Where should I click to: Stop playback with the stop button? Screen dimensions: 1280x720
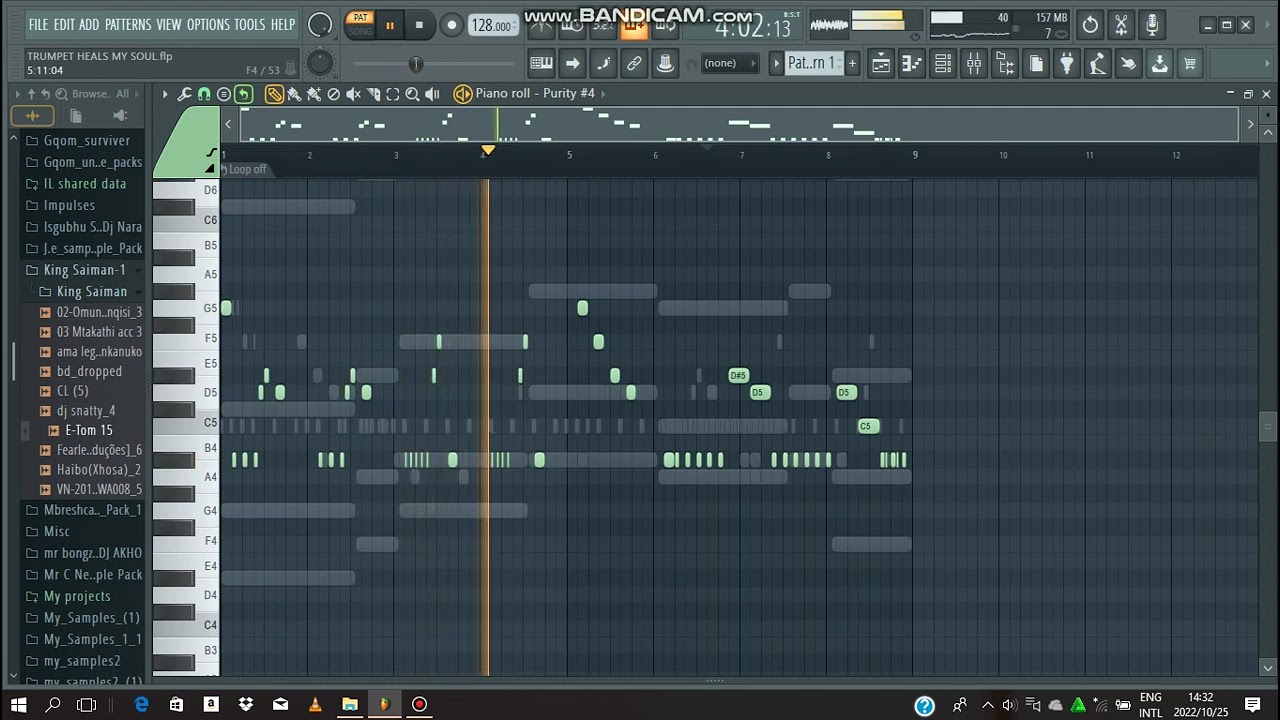(419, 25)
